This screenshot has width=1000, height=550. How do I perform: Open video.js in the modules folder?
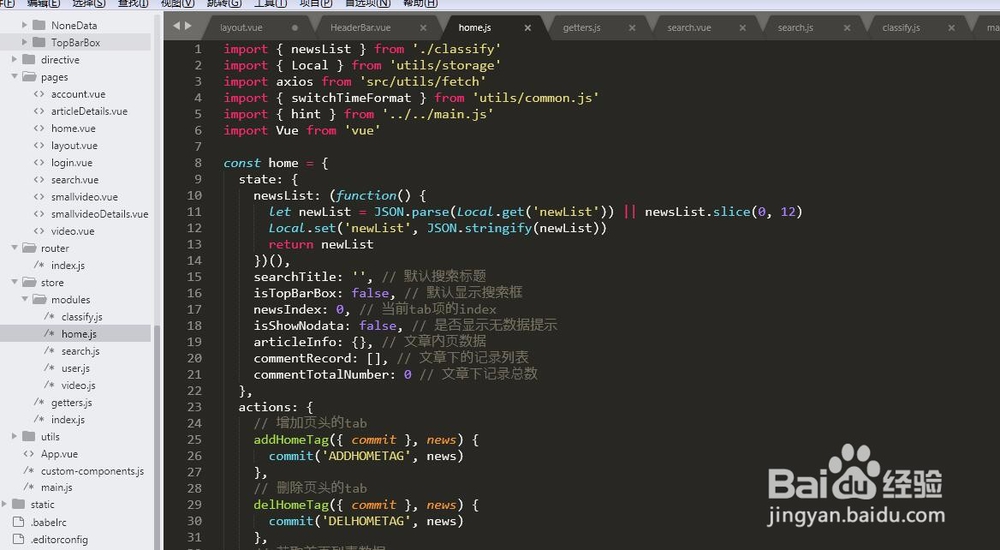click(78, 385)
